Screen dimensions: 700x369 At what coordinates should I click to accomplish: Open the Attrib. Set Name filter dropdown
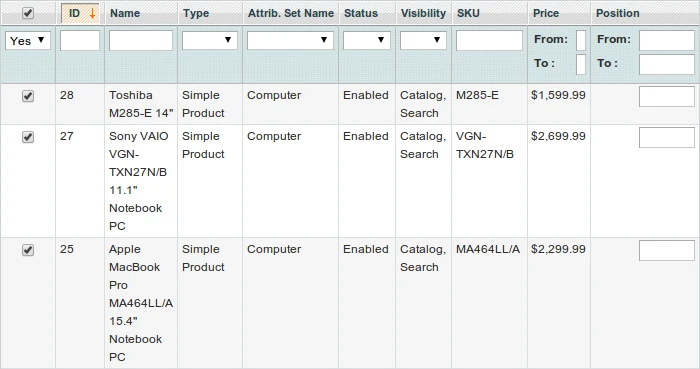290,40
